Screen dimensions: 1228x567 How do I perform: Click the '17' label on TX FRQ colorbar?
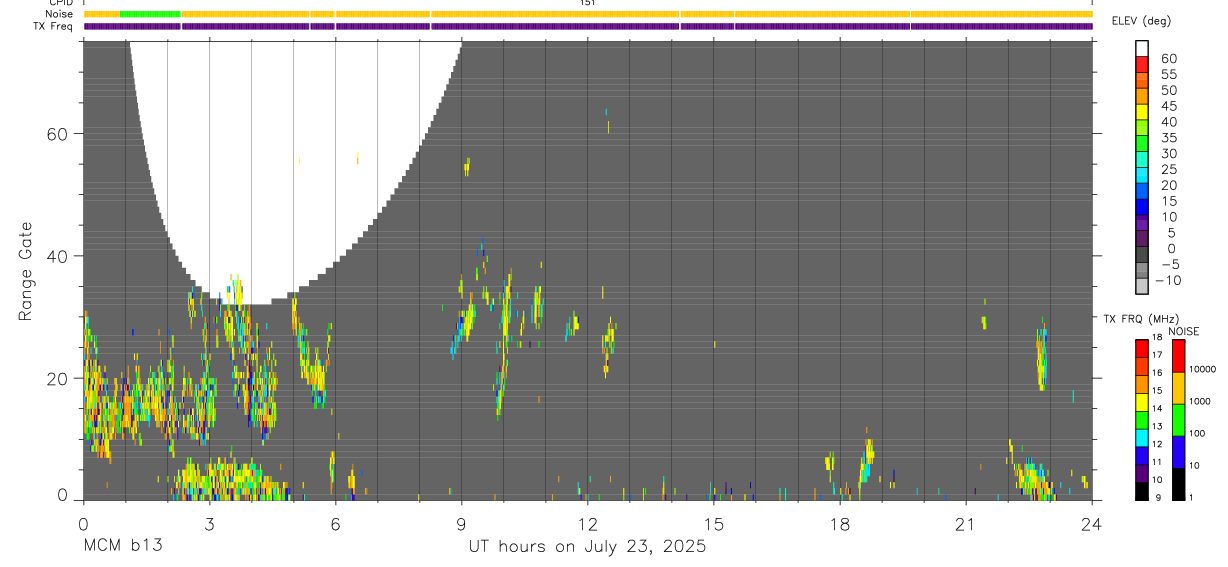(x=1156, y=355)
